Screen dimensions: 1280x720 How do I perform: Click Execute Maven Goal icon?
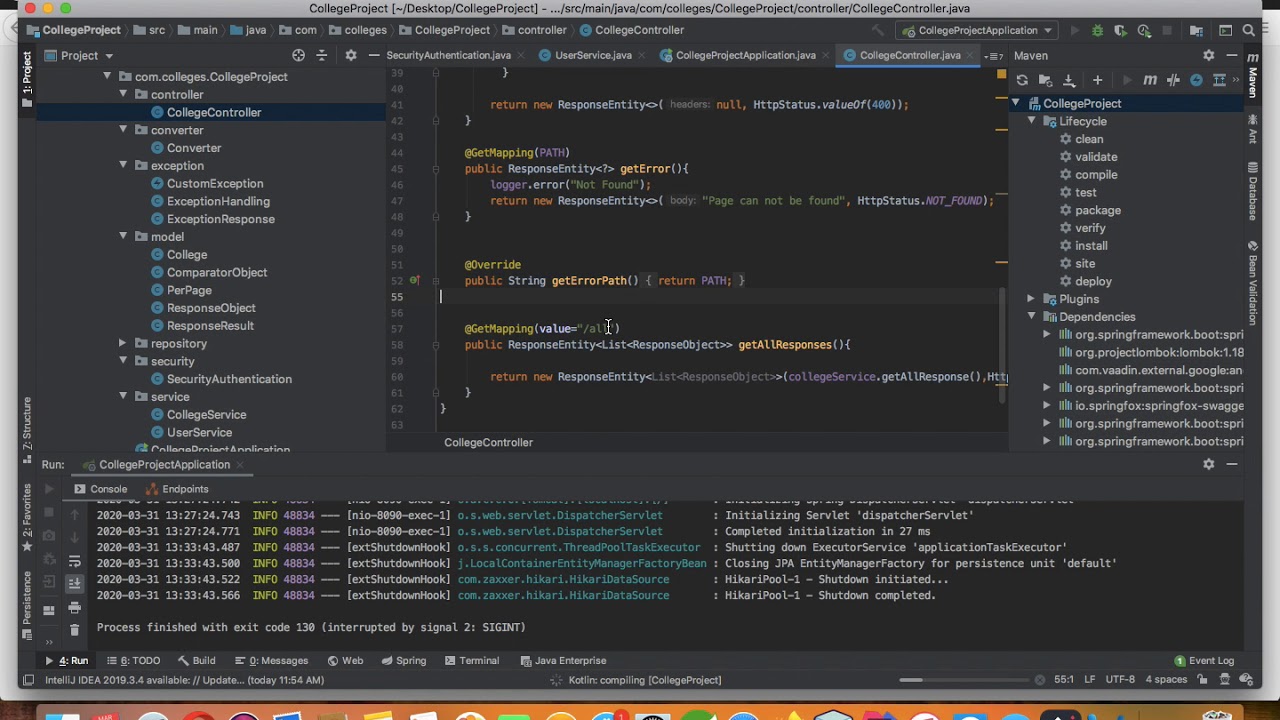(1150, 80)
